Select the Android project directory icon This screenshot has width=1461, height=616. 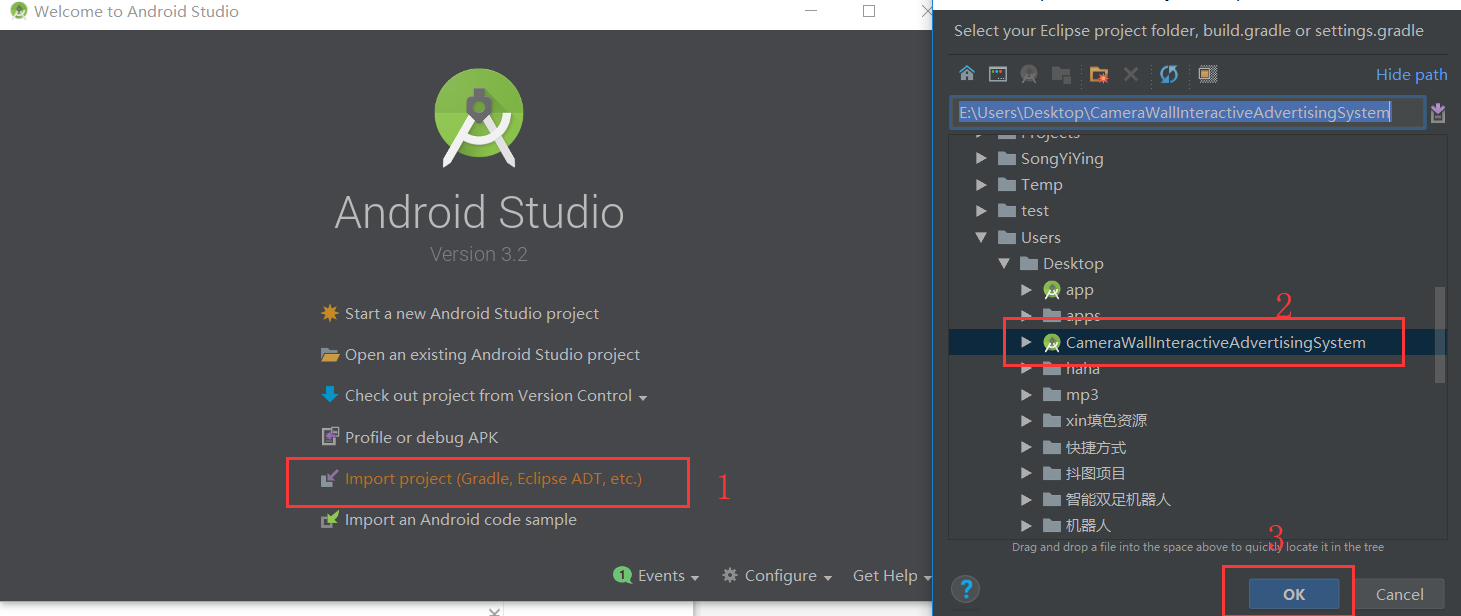point(1028,73)
